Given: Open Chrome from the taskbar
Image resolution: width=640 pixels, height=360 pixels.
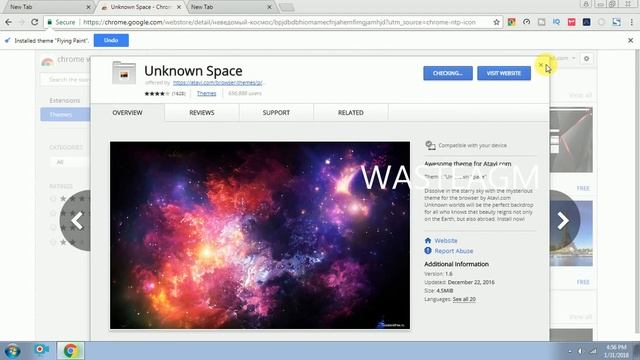Looking at the screenshot, I should pyautogui.click(x=70, y=351).
